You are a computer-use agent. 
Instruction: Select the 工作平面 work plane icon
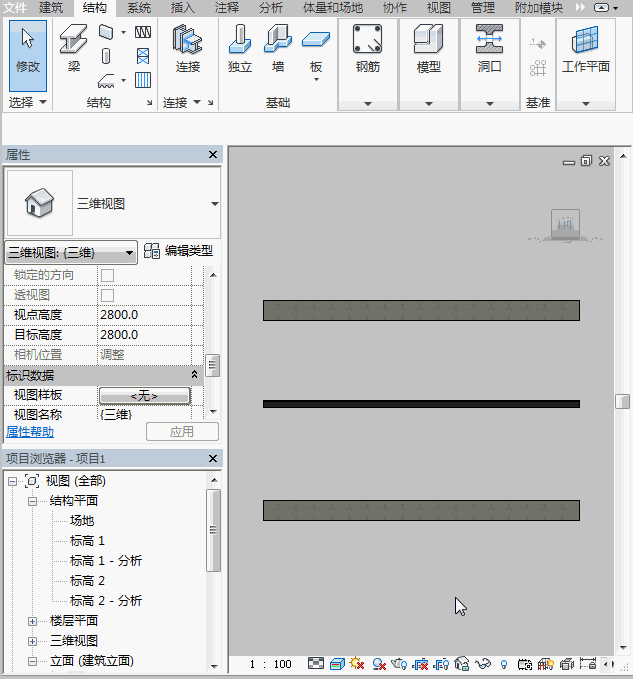[585, 50]
